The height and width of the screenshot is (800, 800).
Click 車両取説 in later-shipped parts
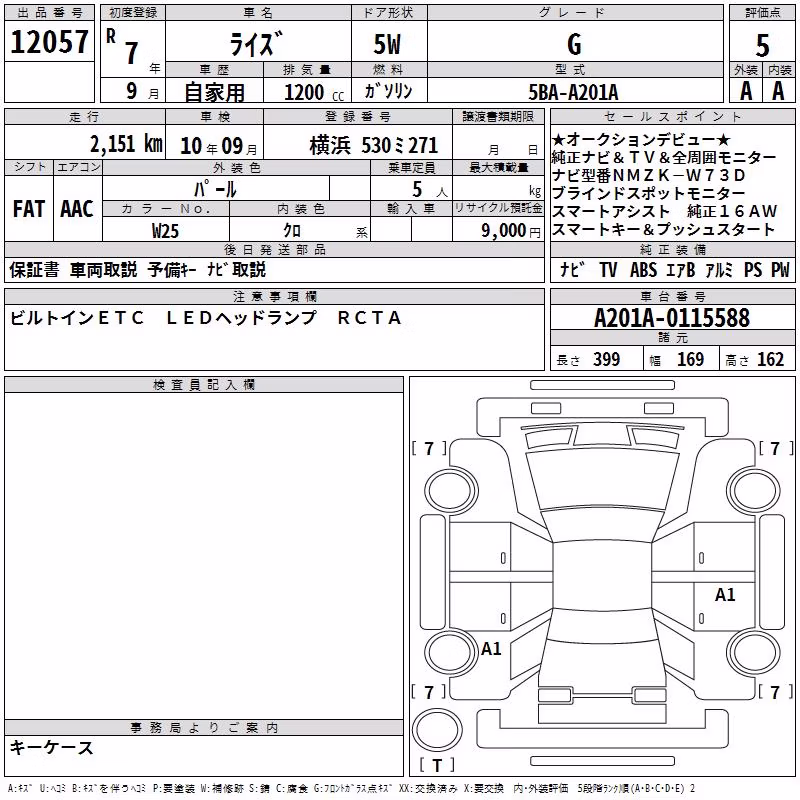(104, 270)
